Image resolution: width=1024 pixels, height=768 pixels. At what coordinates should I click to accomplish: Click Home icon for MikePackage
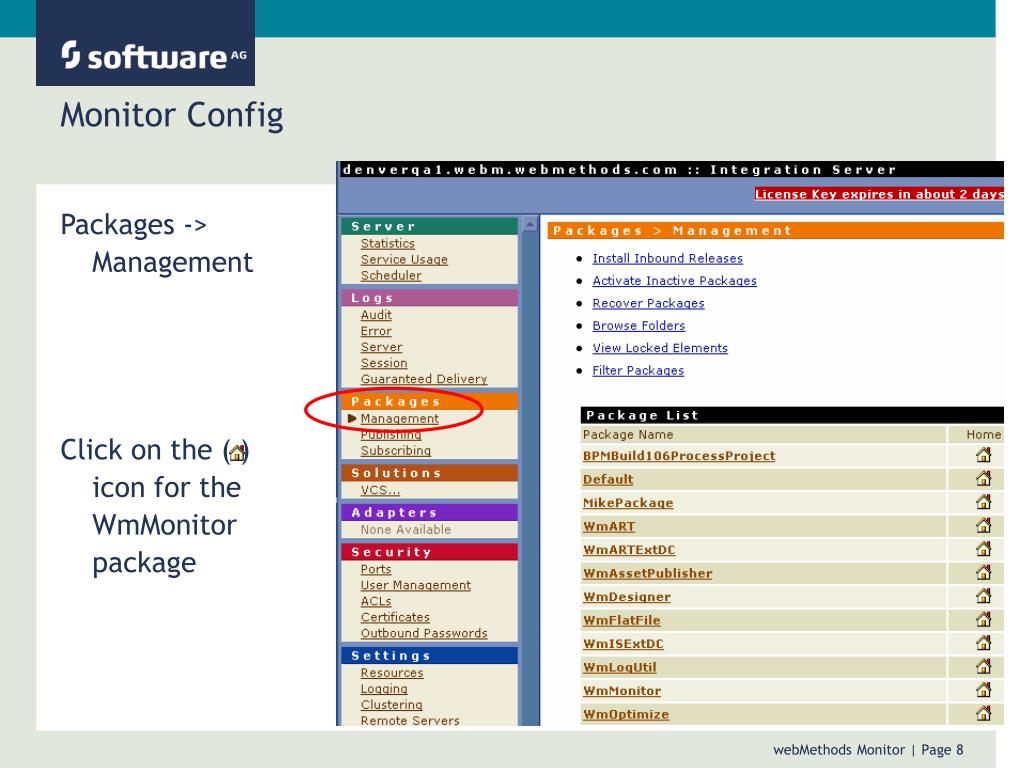click(984, 502)
